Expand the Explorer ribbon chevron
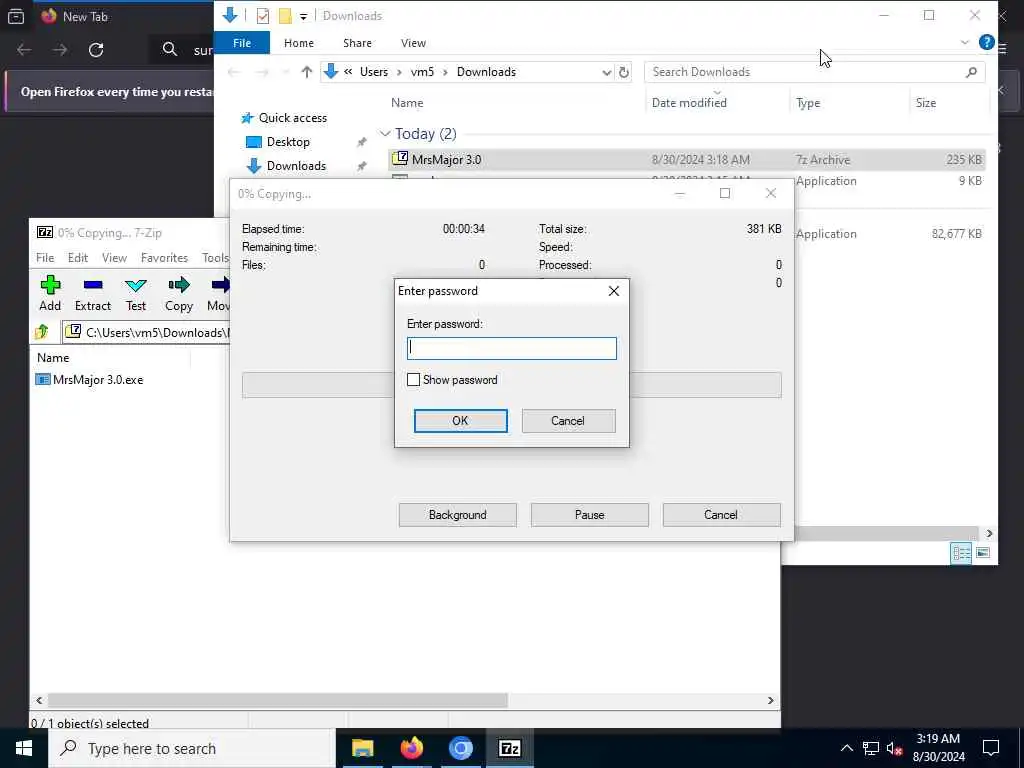This screenshot has width=1024, height=768. 965,42
